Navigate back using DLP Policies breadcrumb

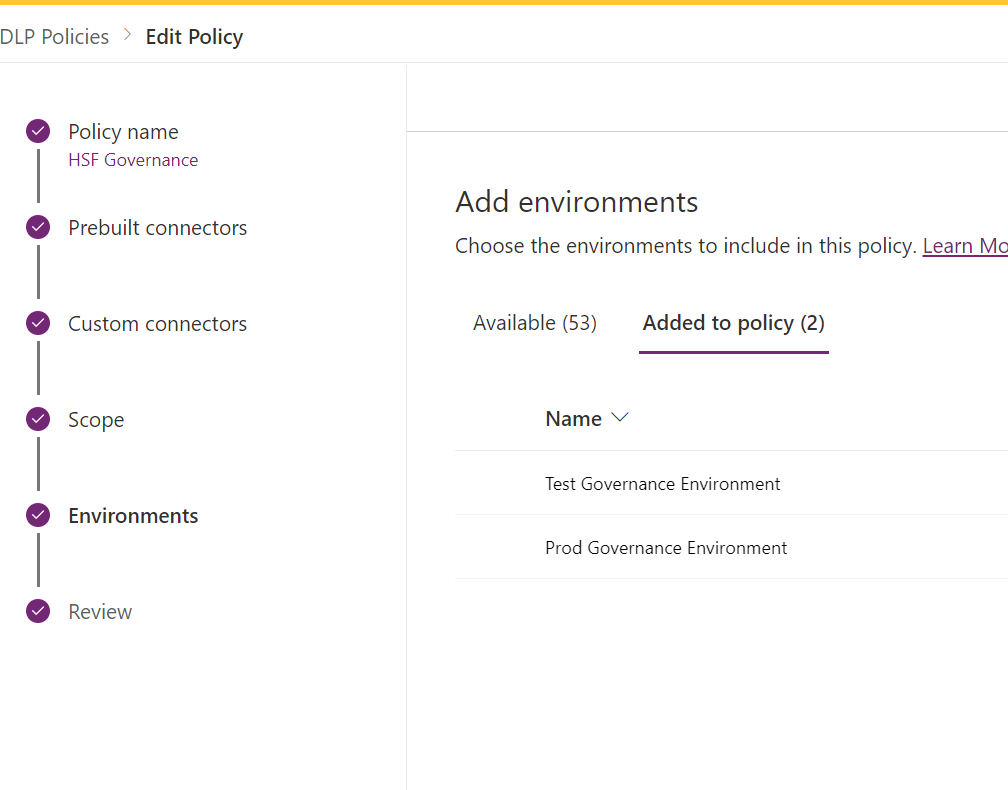[55, 36]
